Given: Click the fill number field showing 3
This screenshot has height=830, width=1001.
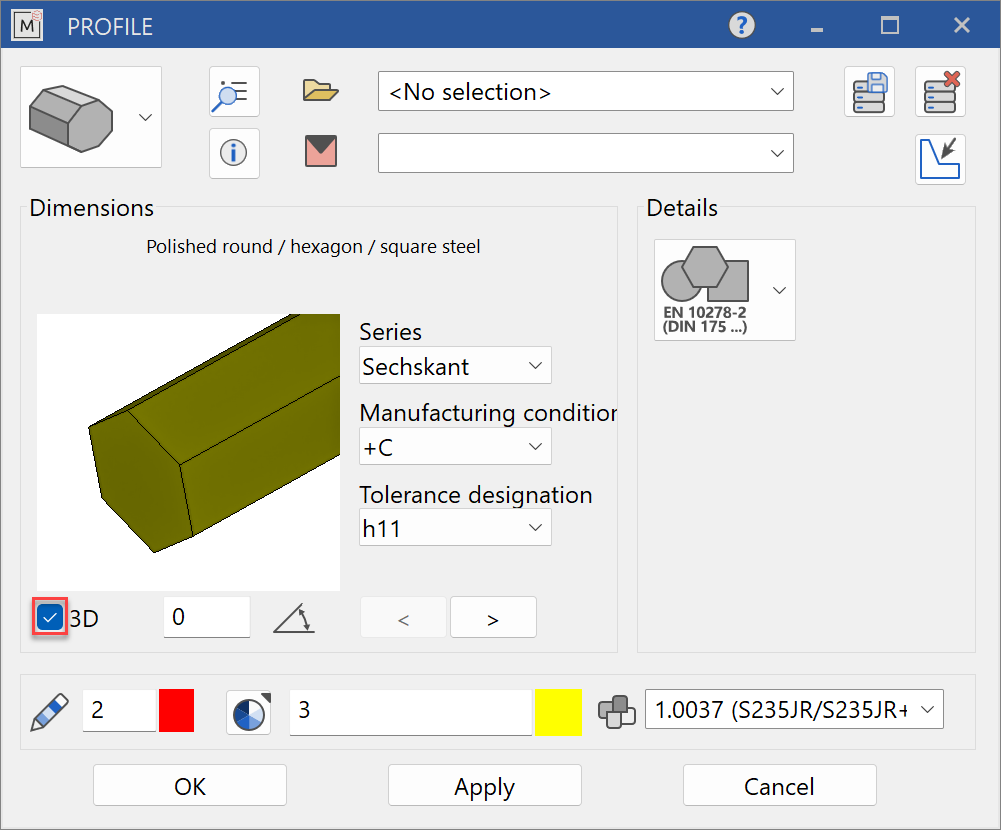Looking at the screenshot, I should pyautogui.click(x=411, y=712).
